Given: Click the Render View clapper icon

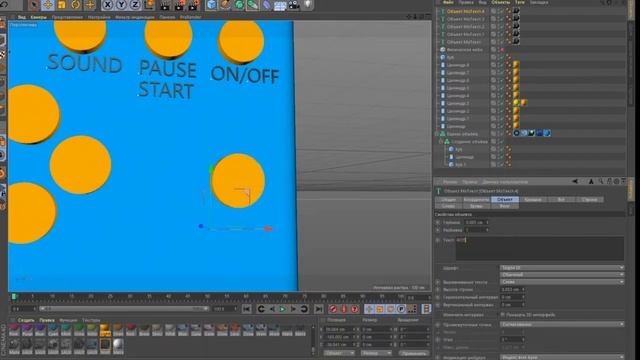Looking at the screenshot, I should (165, 5).
